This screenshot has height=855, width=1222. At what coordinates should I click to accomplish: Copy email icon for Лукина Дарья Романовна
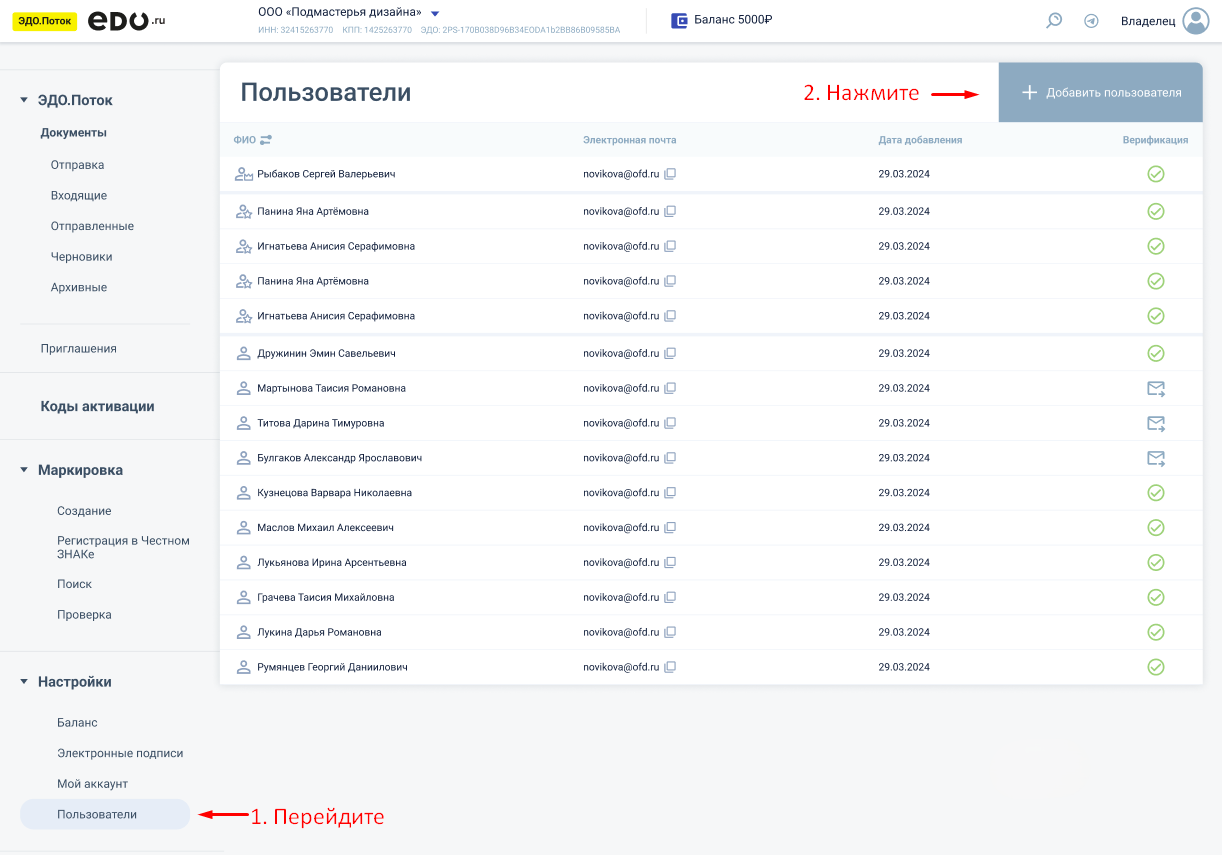coord(670,632)
